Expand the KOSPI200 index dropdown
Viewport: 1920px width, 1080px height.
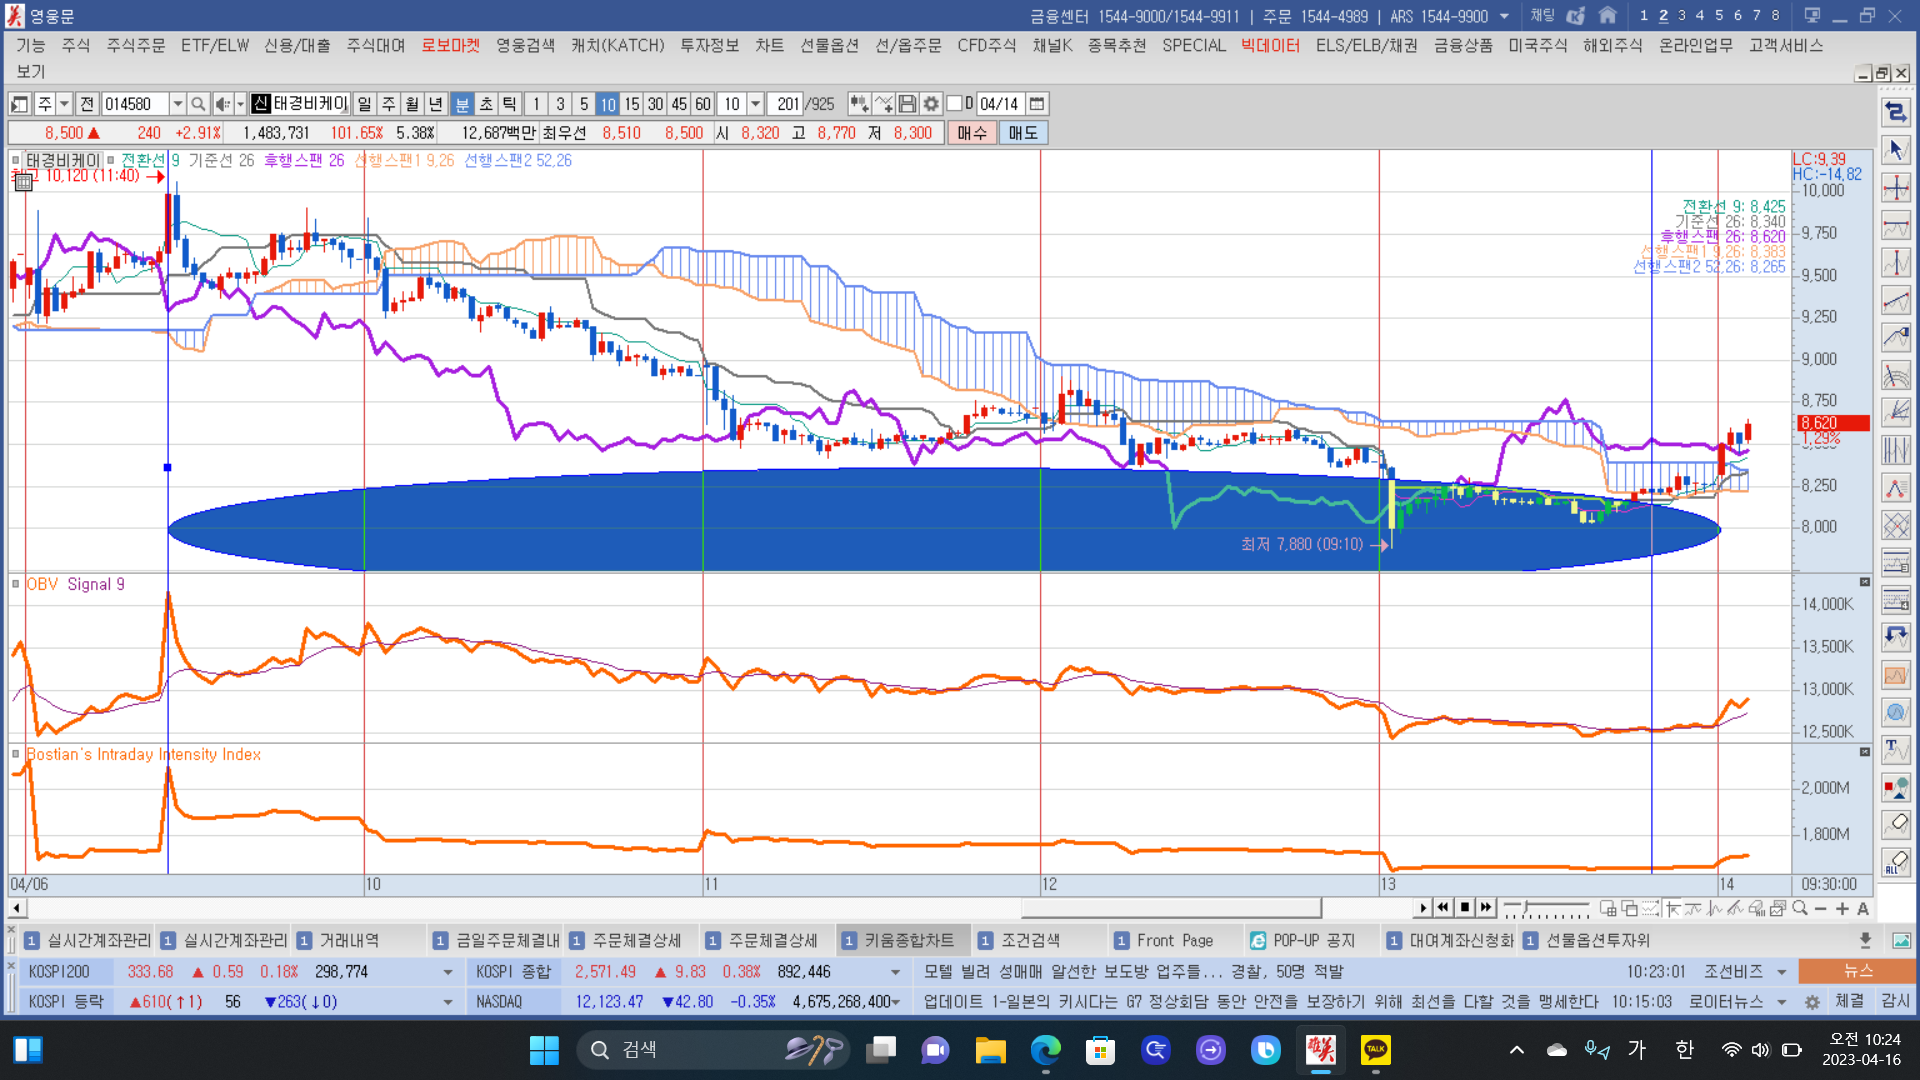point(447,972)
